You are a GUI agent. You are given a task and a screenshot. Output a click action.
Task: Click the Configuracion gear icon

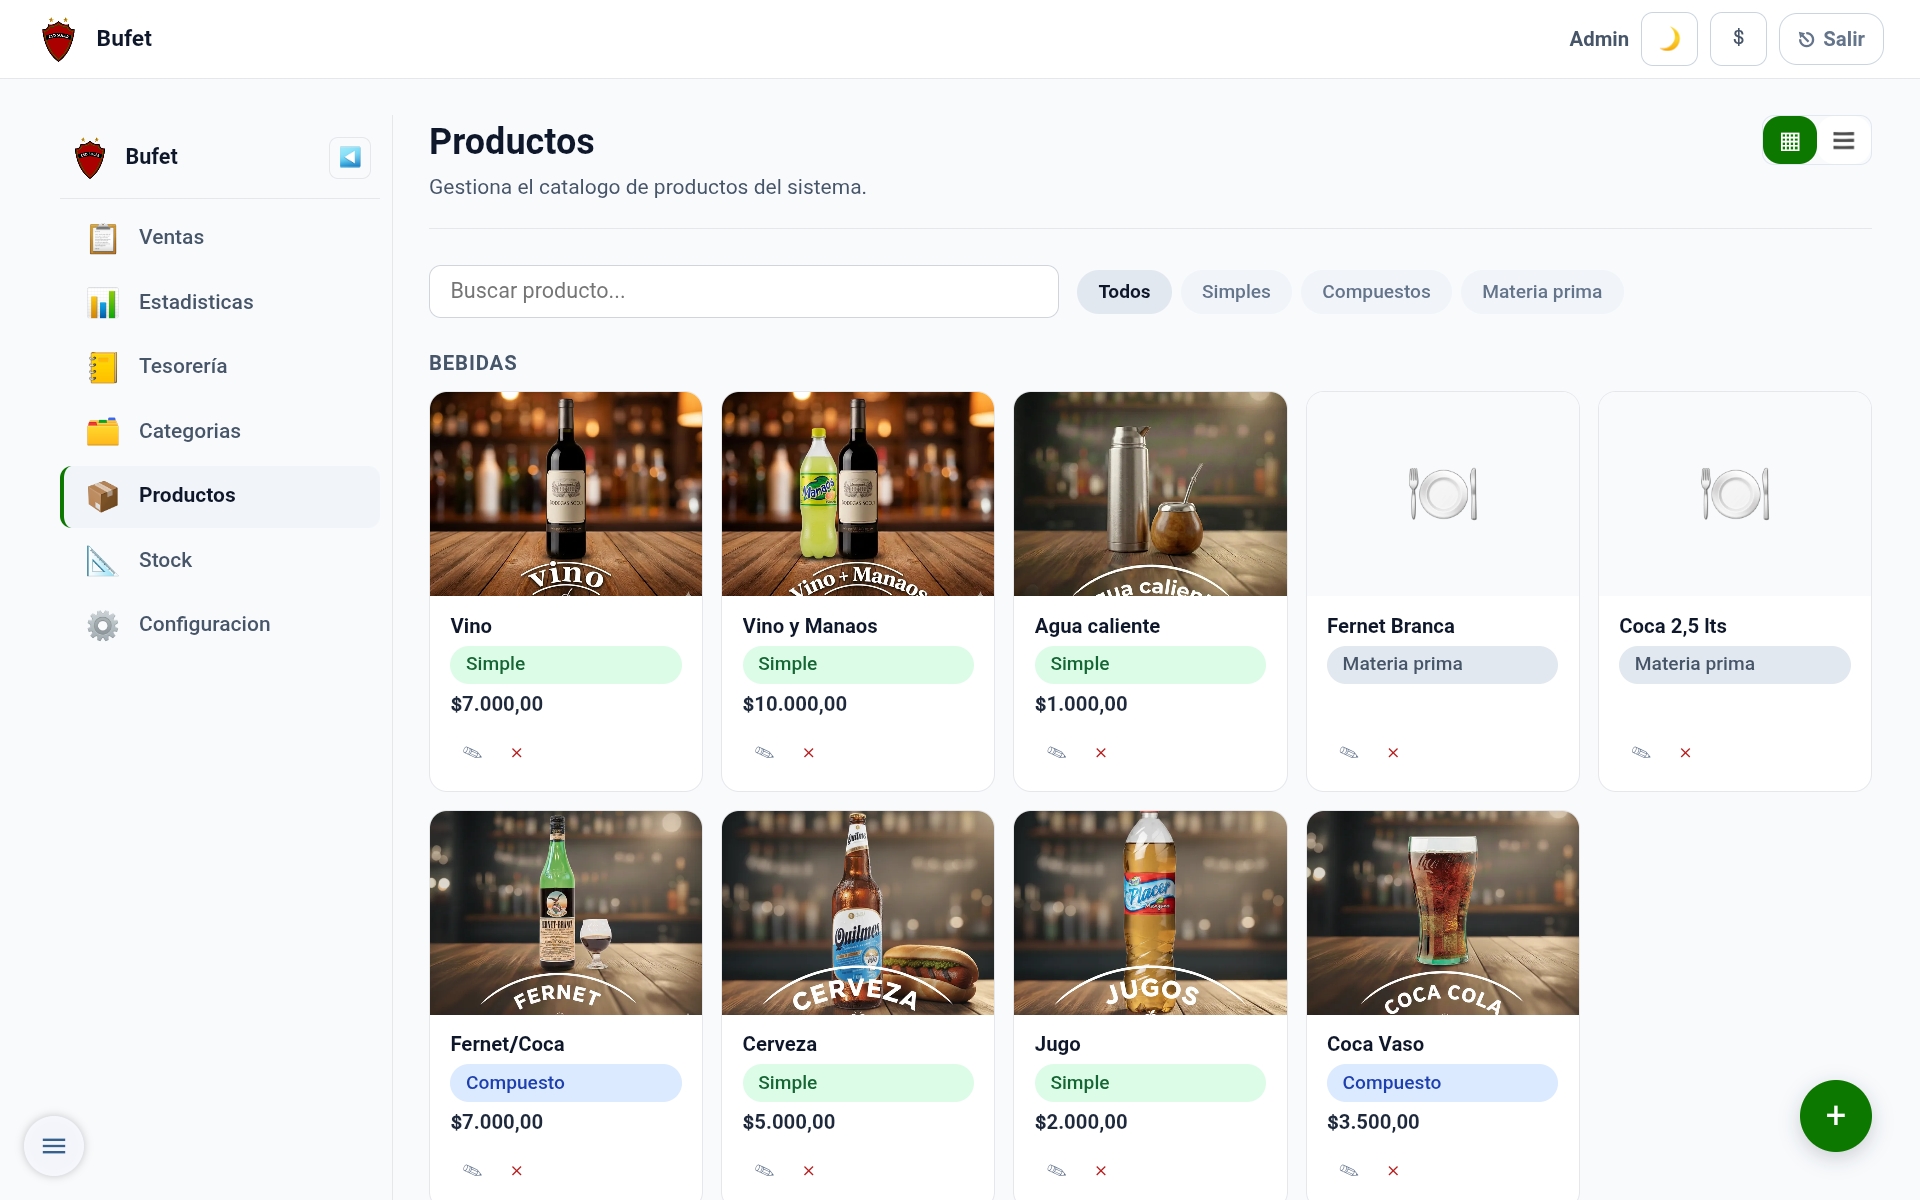(x=102, y=625)
